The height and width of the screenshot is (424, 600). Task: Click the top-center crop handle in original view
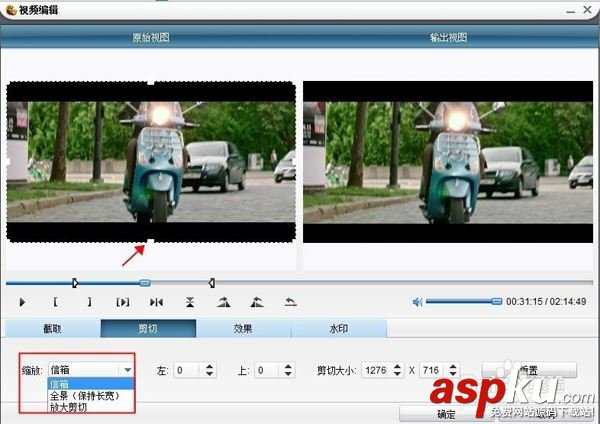click(151, 83)
